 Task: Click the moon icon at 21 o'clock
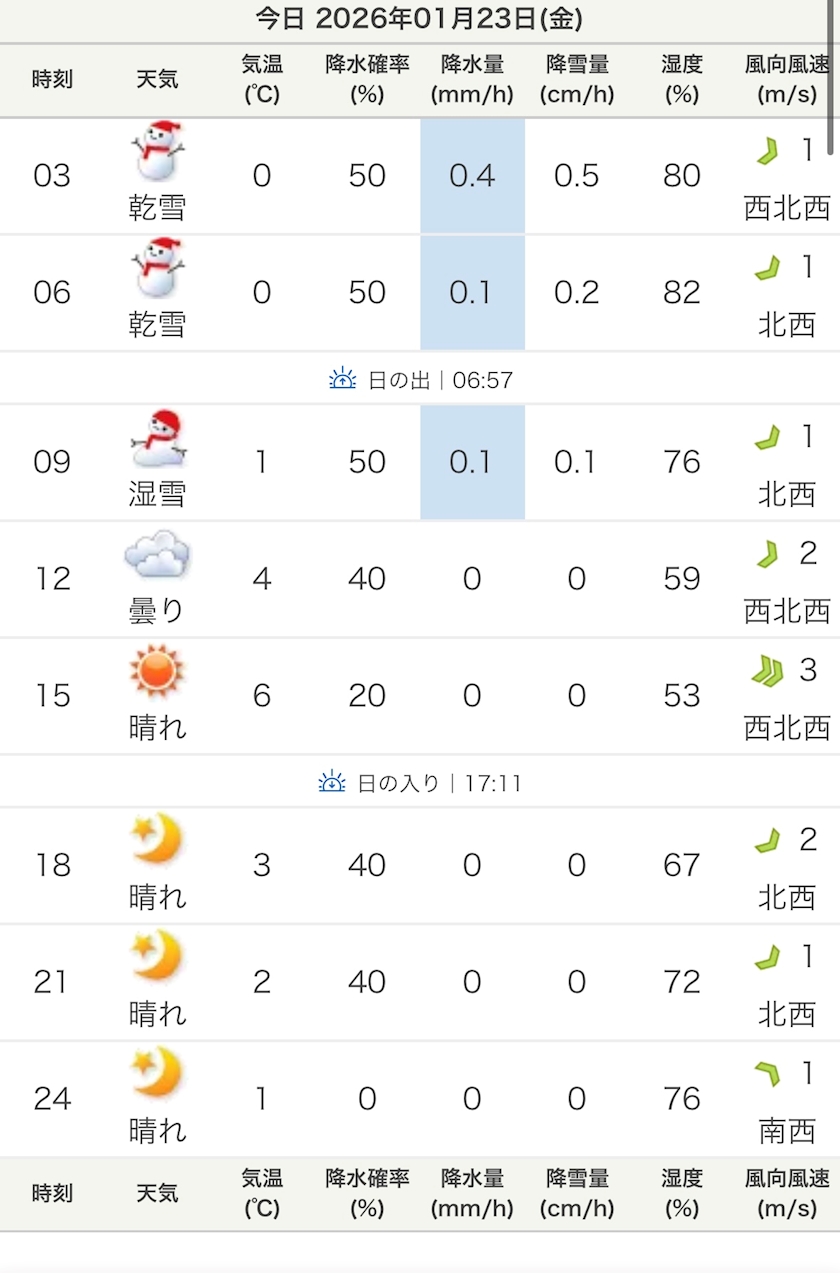158,957
